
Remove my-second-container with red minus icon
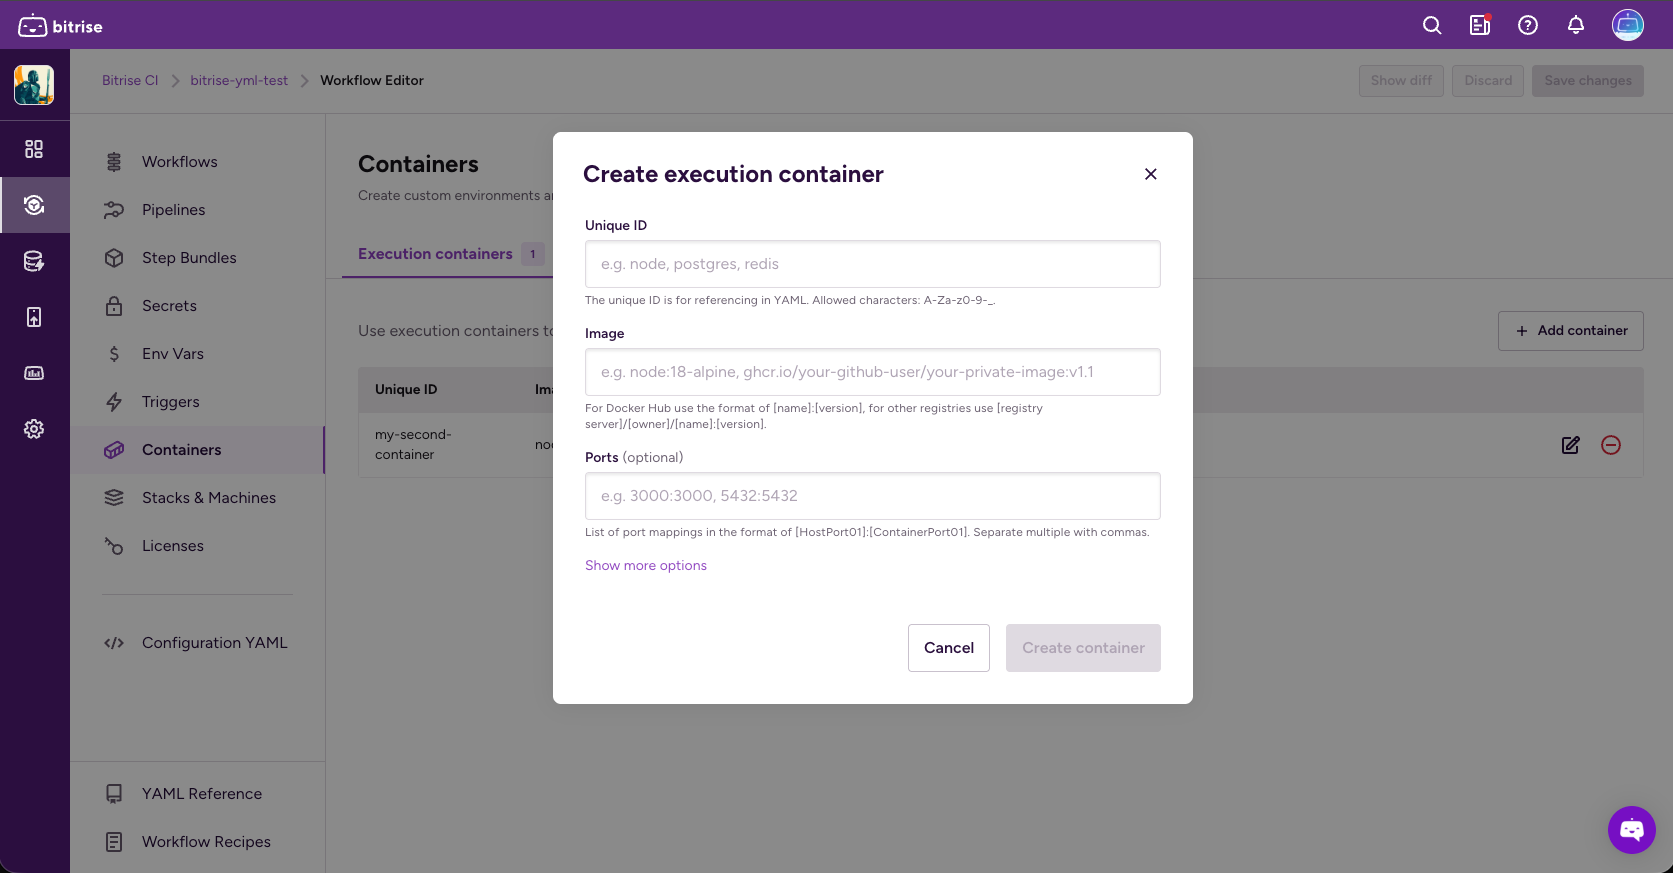1611,445
